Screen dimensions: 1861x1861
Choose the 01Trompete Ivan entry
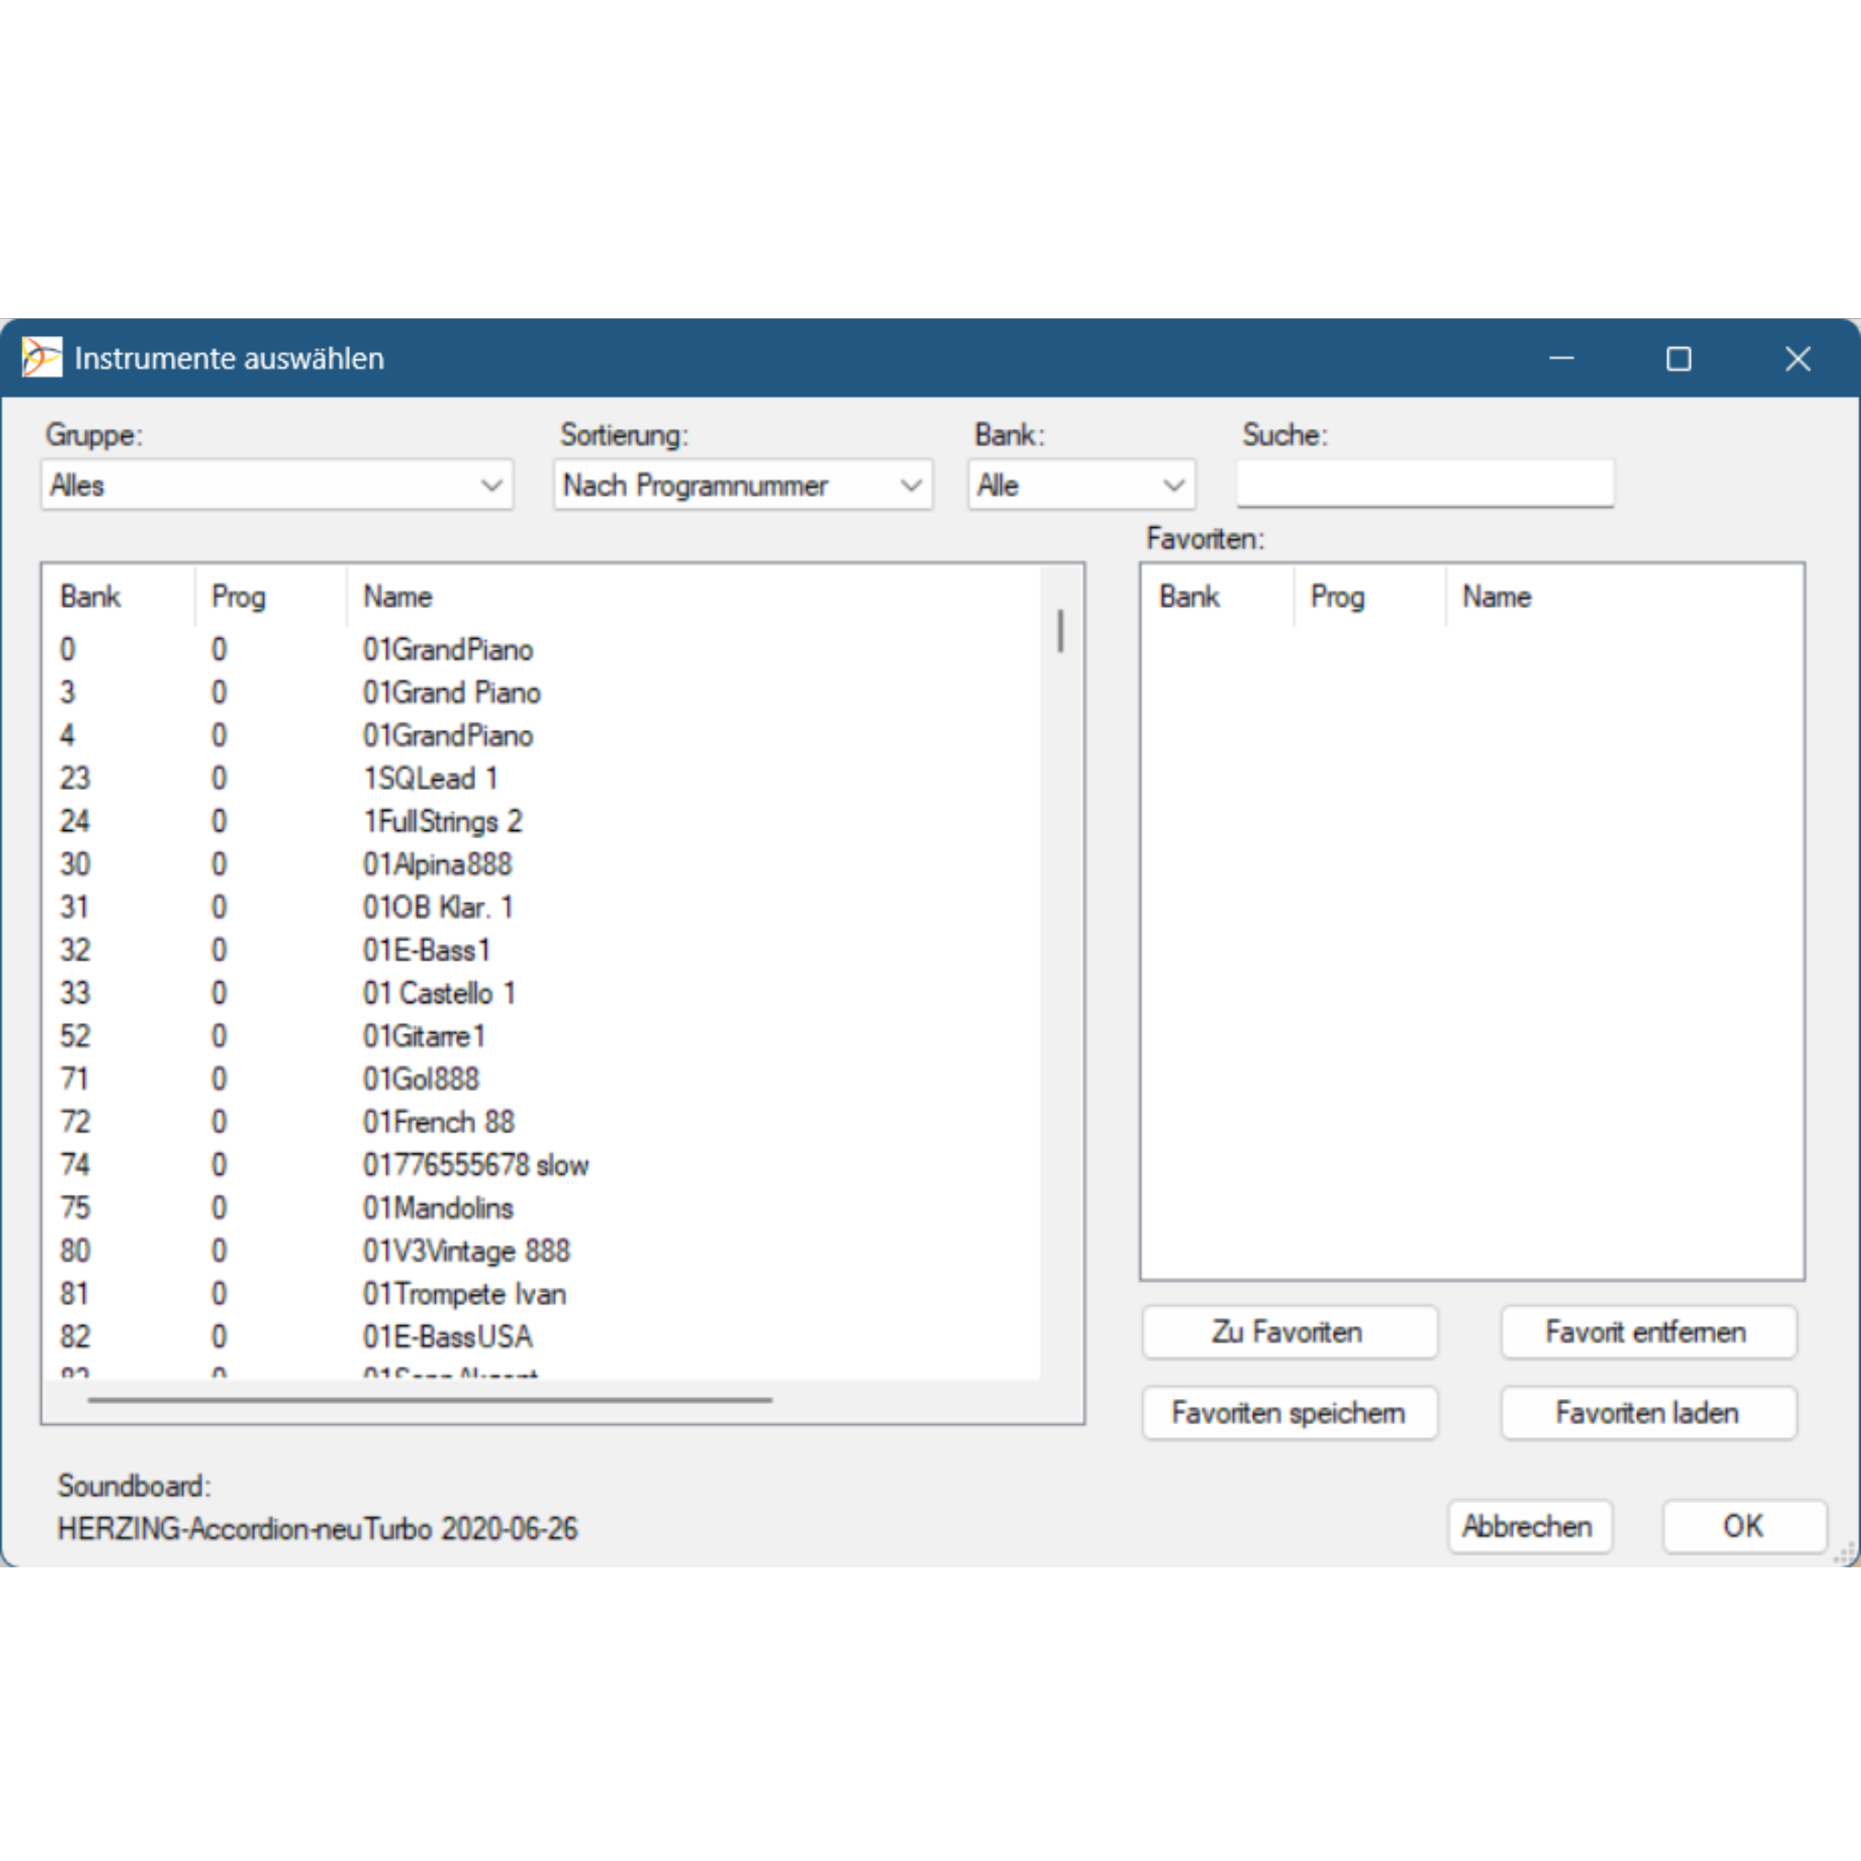coord(464,1294)
